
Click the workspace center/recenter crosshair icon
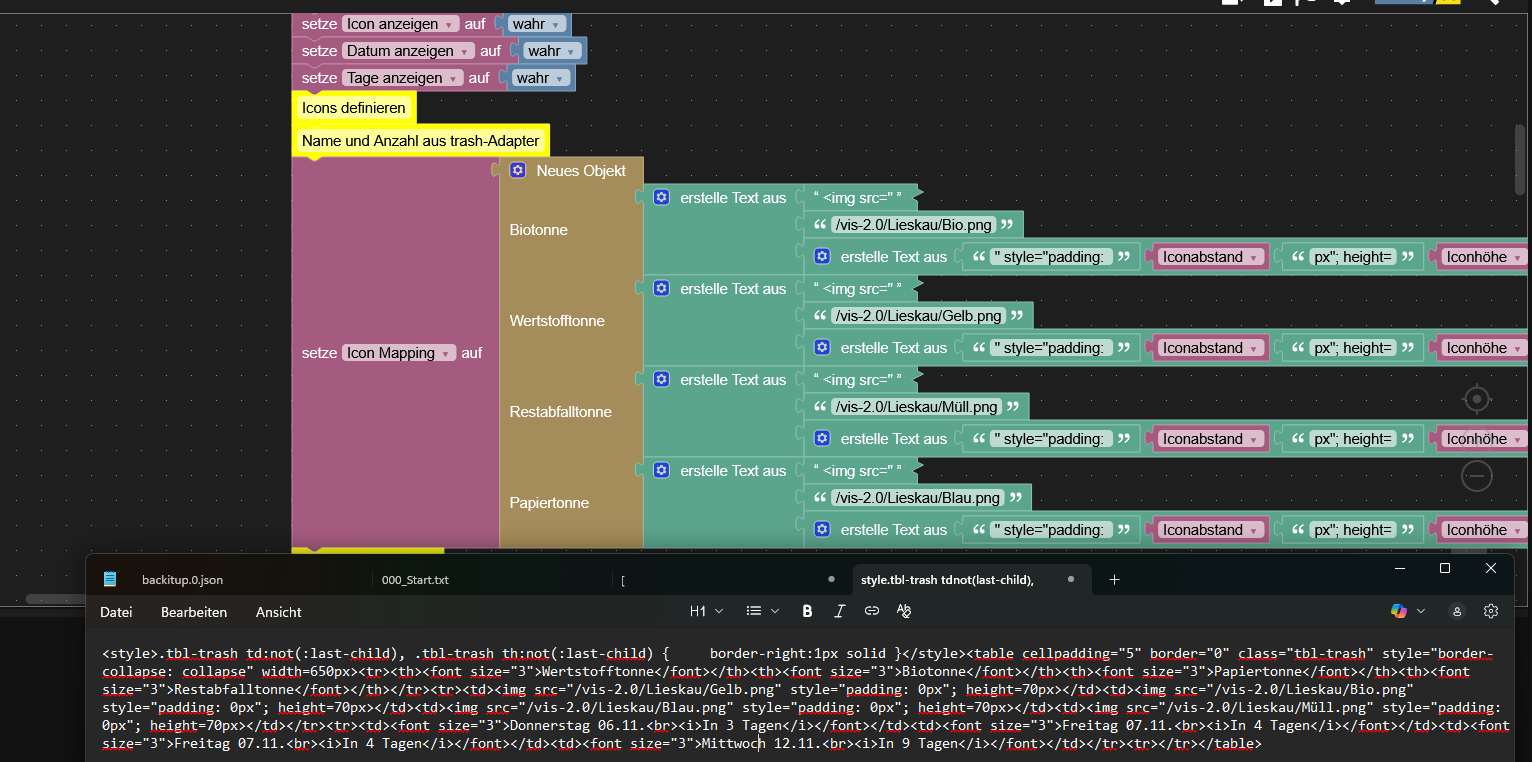point(1477,399)
